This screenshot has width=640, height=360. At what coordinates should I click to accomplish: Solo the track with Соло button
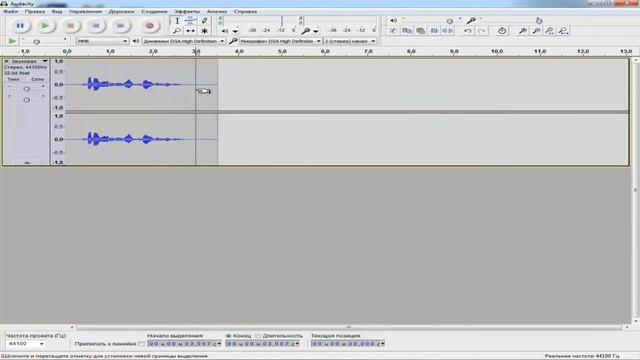click(x=37, y=79)
